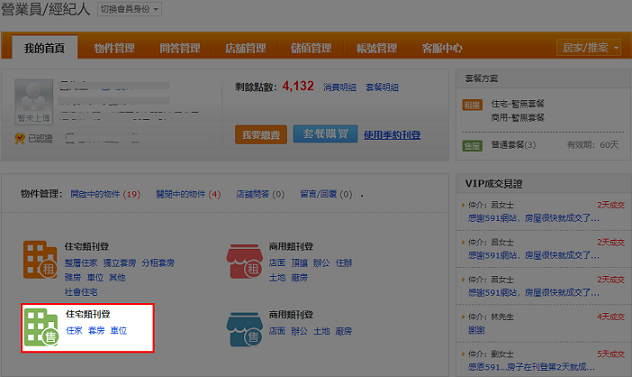Screen dimensions: 632x377
Task: Go to the 客服中心 tab
Action: [442, 48]
